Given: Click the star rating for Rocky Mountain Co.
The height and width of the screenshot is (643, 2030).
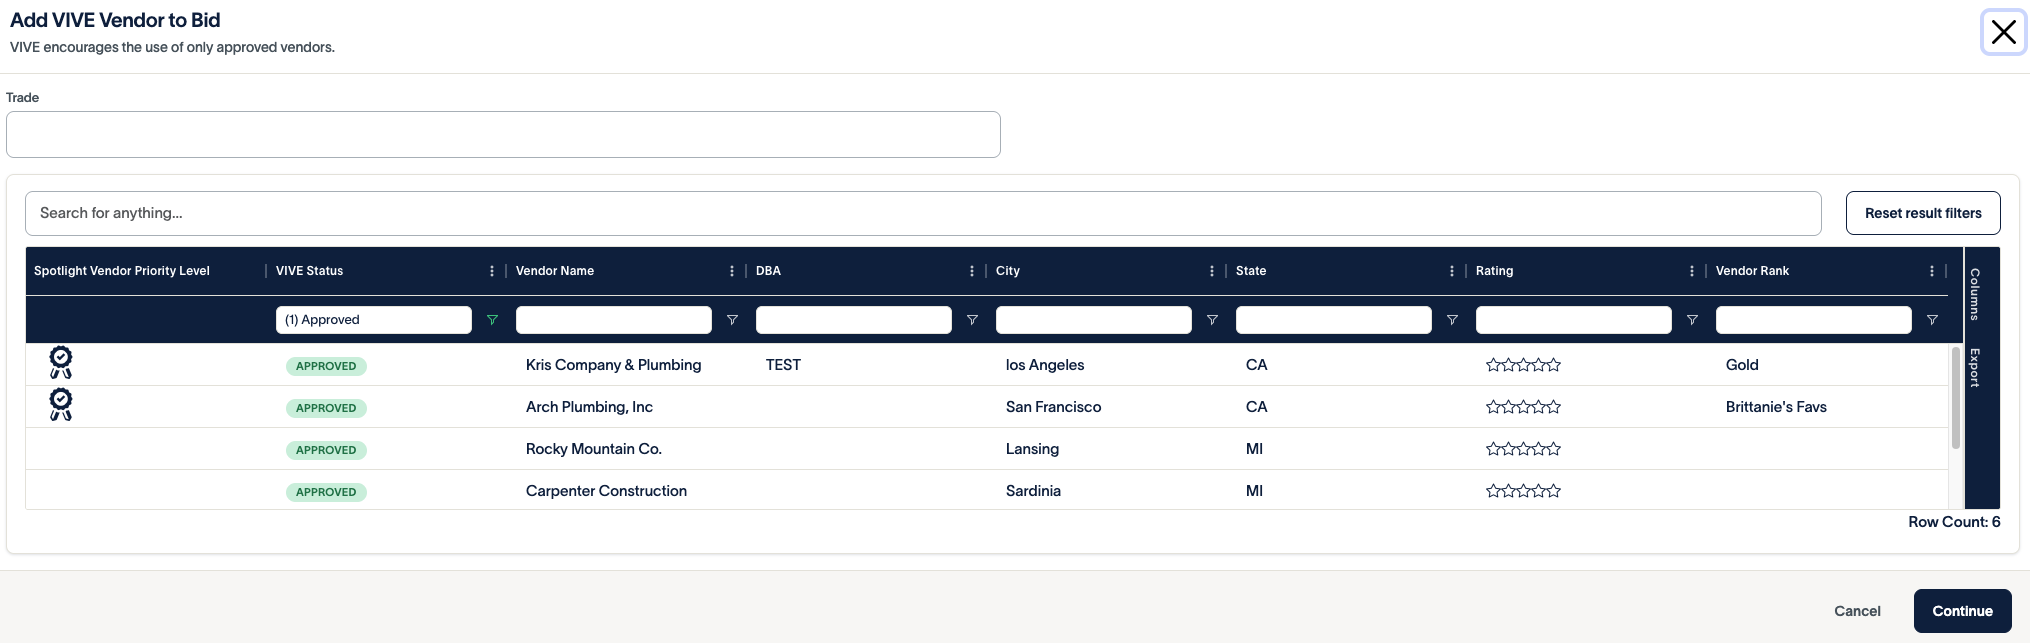Looking at the screenshot, I should tap(1523, 449).
